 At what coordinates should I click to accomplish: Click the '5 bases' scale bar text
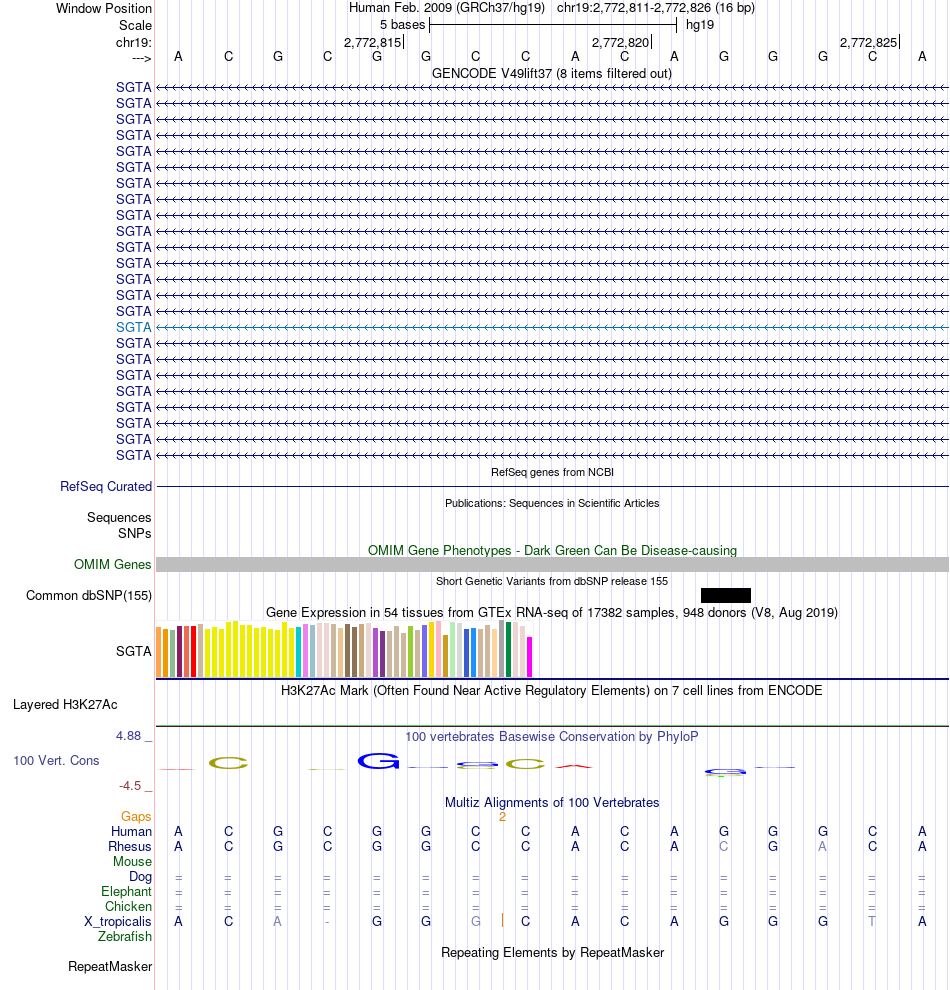coord(403,25)
